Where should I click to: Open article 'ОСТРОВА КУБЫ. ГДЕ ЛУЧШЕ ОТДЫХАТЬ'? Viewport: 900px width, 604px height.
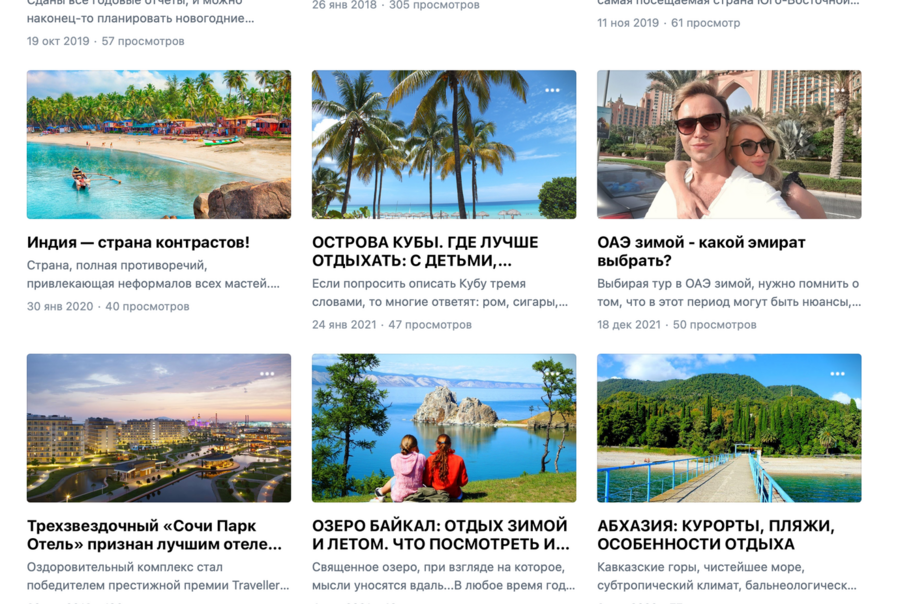click(x=425, y=251)
